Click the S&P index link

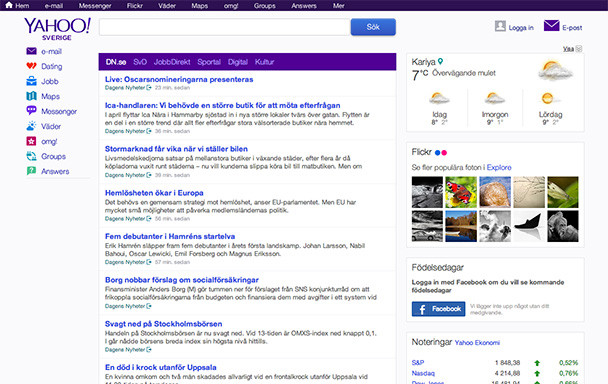click(x=418, y=363)
